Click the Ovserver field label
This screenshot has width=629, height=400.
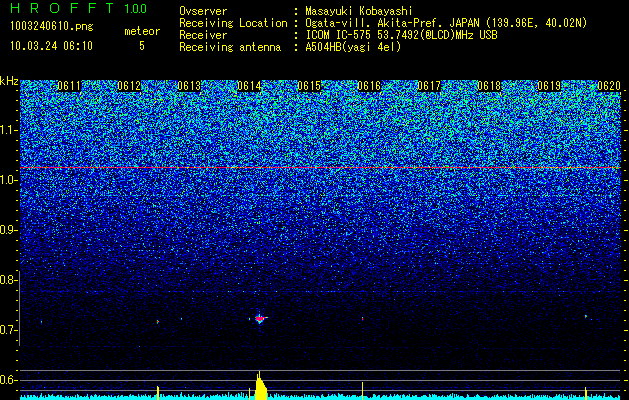203,11
